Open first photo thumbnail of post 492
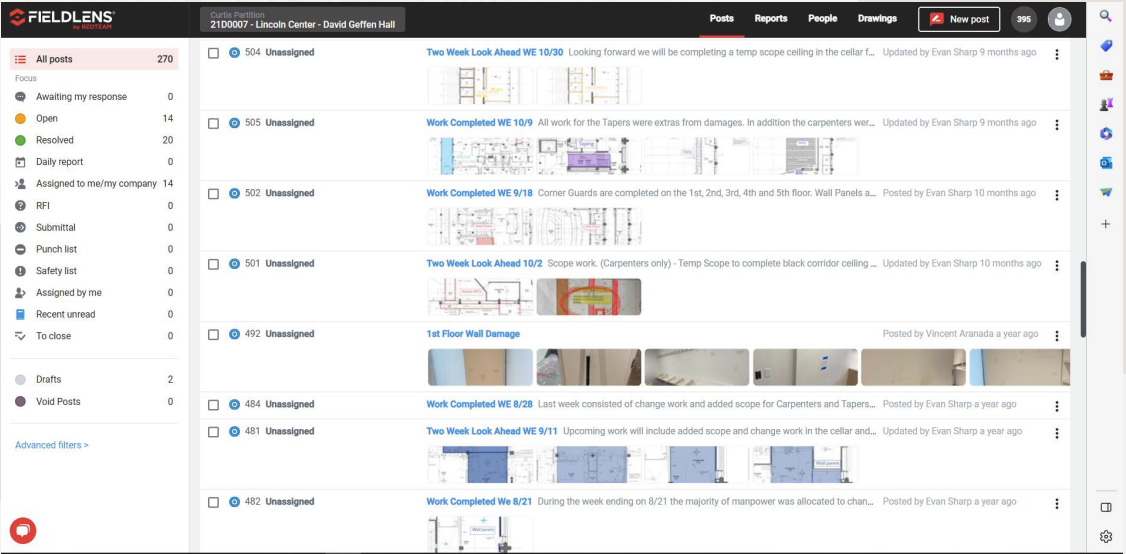1126x554 pixels. tap(480, 367)
